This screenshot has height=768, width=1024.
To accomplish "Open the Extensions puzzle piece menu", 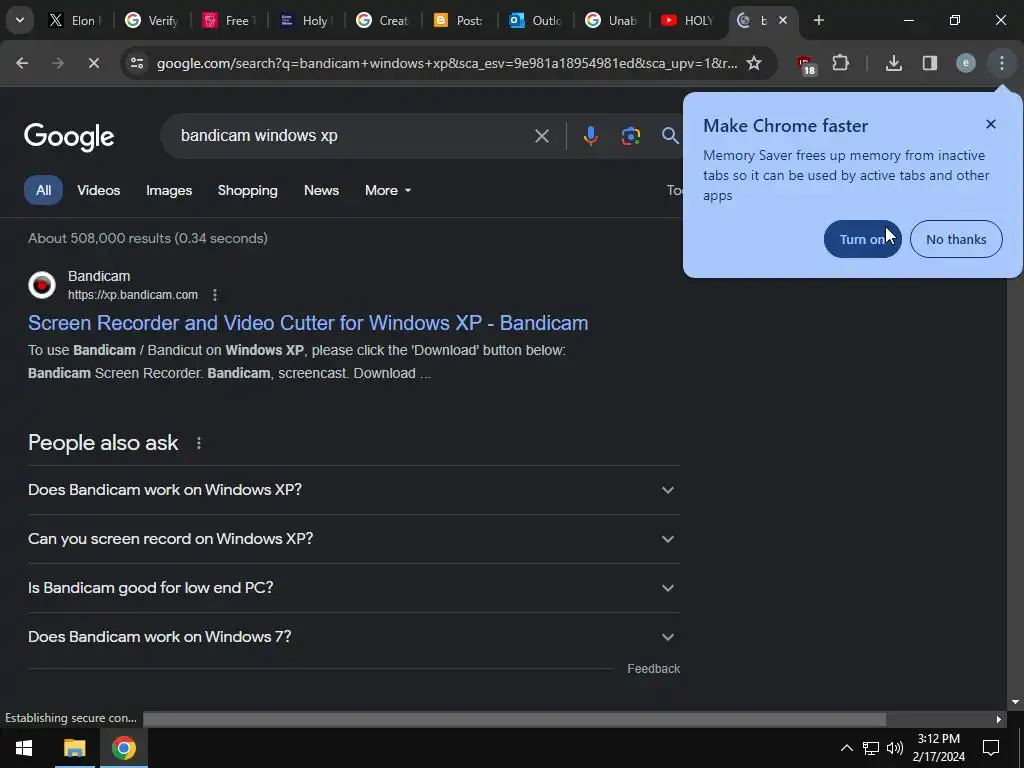I will (x=840, y=63).
